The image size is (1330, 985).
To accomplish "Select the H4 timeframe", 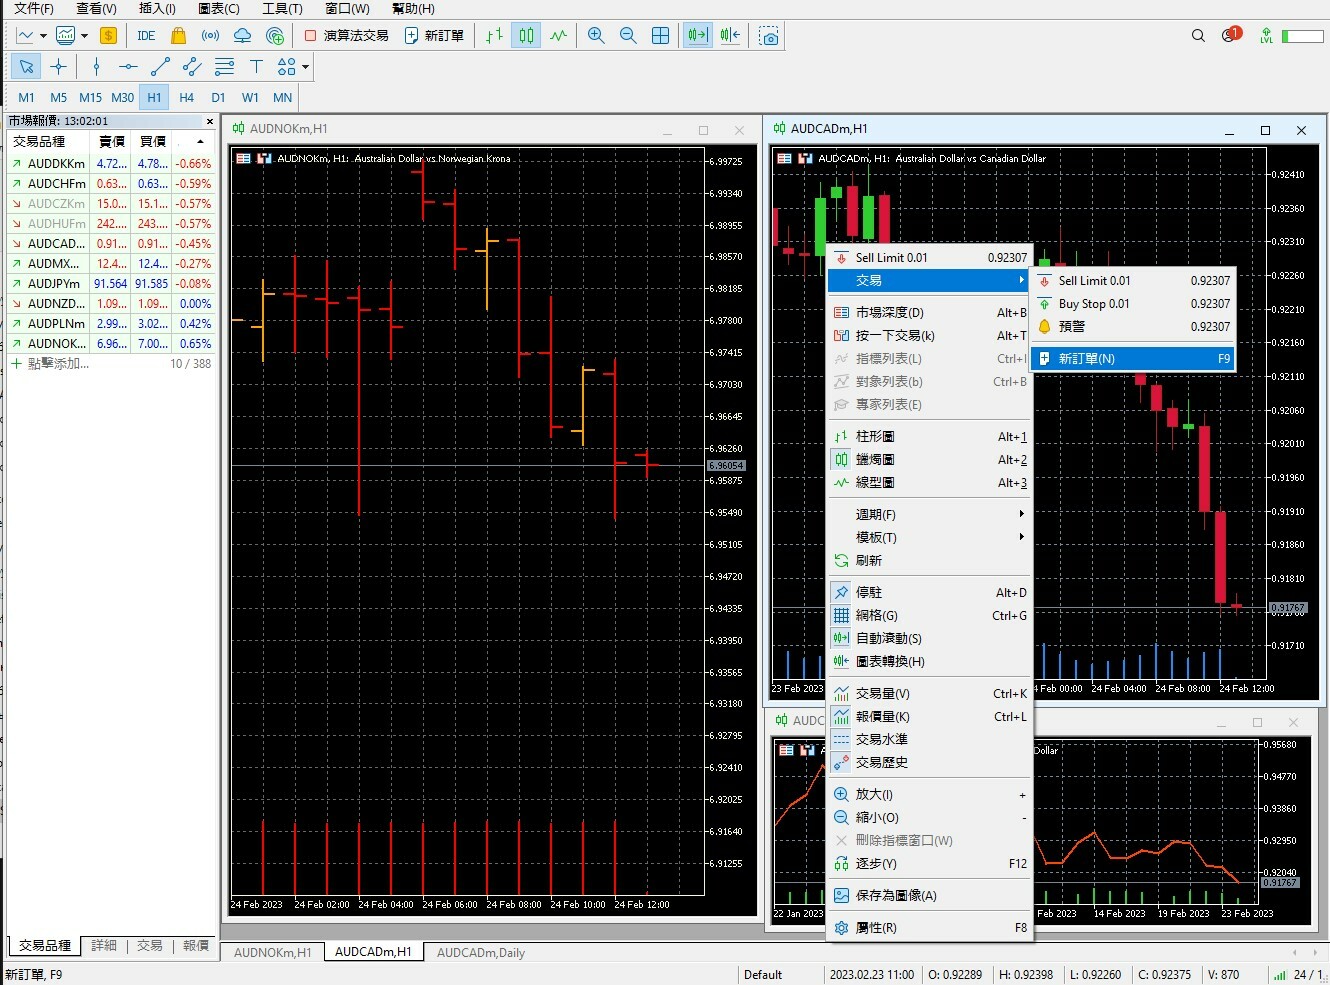I will tap(186, 97).
